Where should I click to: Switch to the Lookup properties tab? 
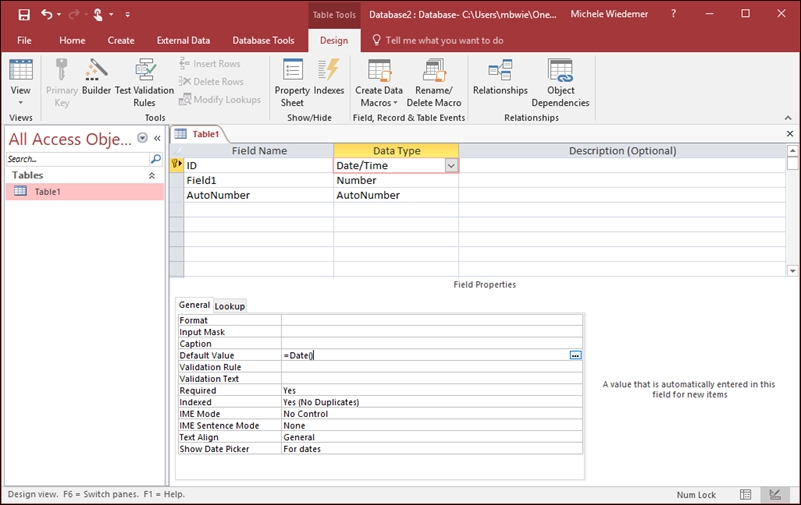(229, 306)
